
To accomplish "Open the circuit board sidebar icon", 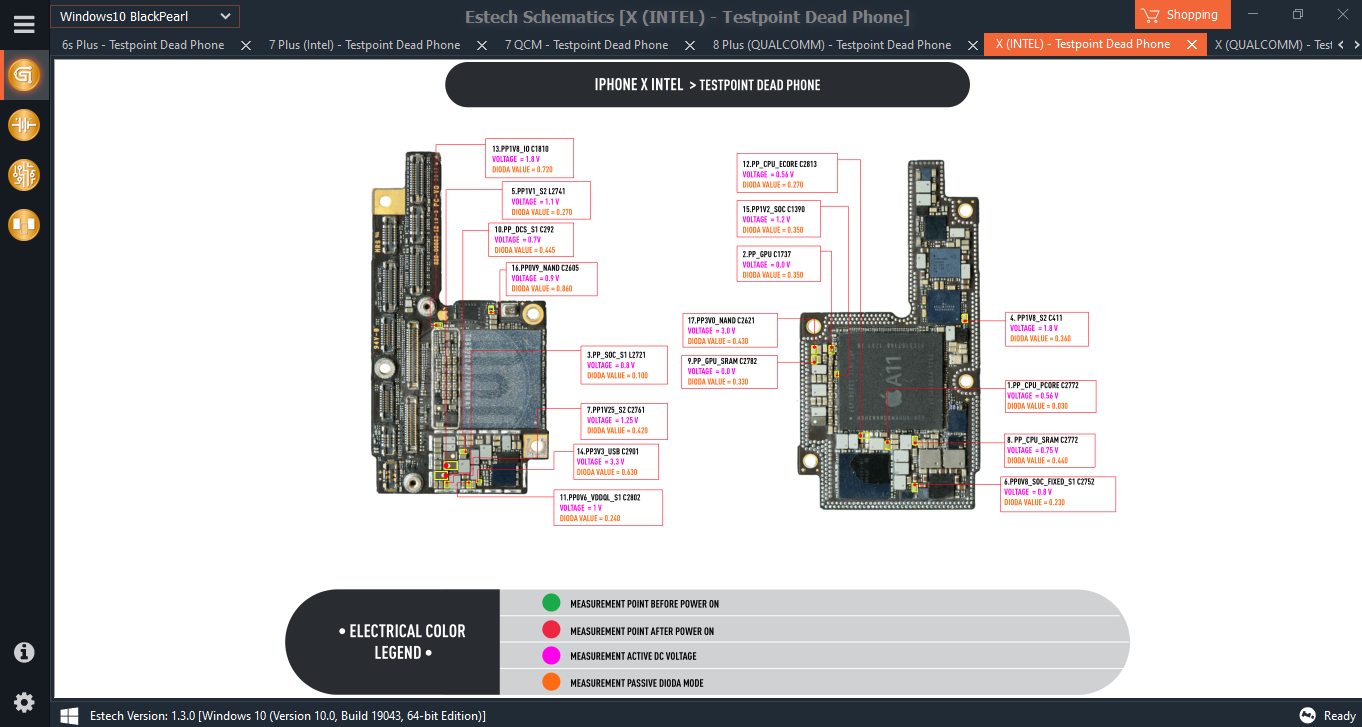I will tap(24, 175).
